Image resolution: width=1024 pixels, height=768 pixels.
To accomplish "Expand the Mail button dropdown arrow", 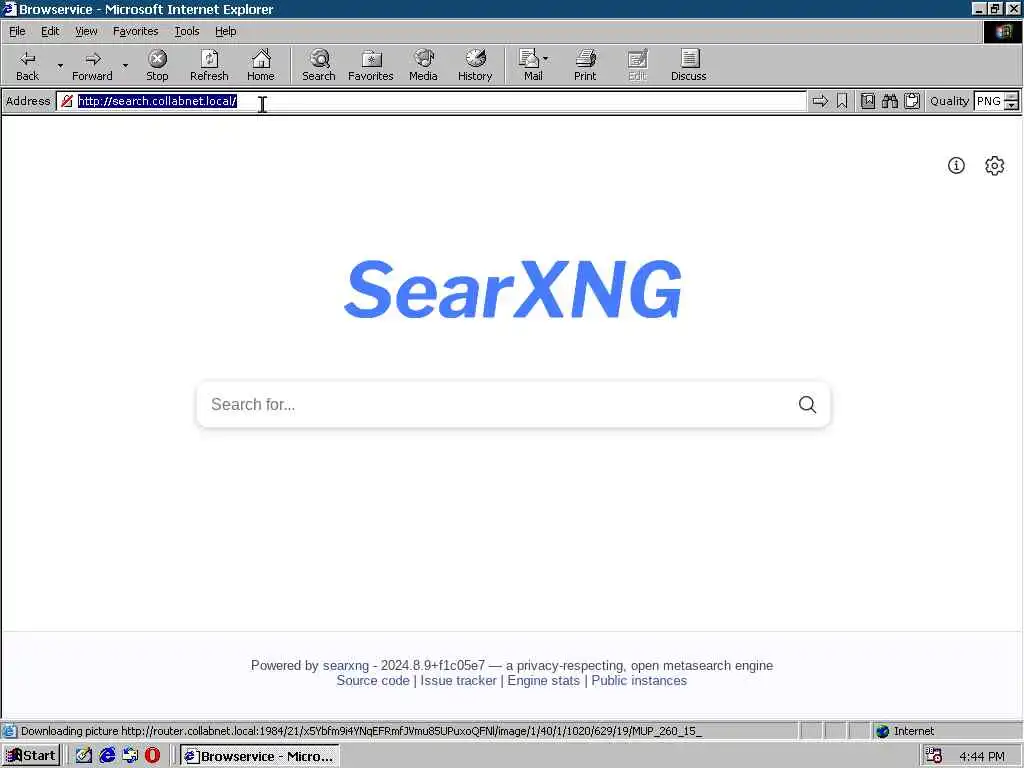I will tap(546, 59).
